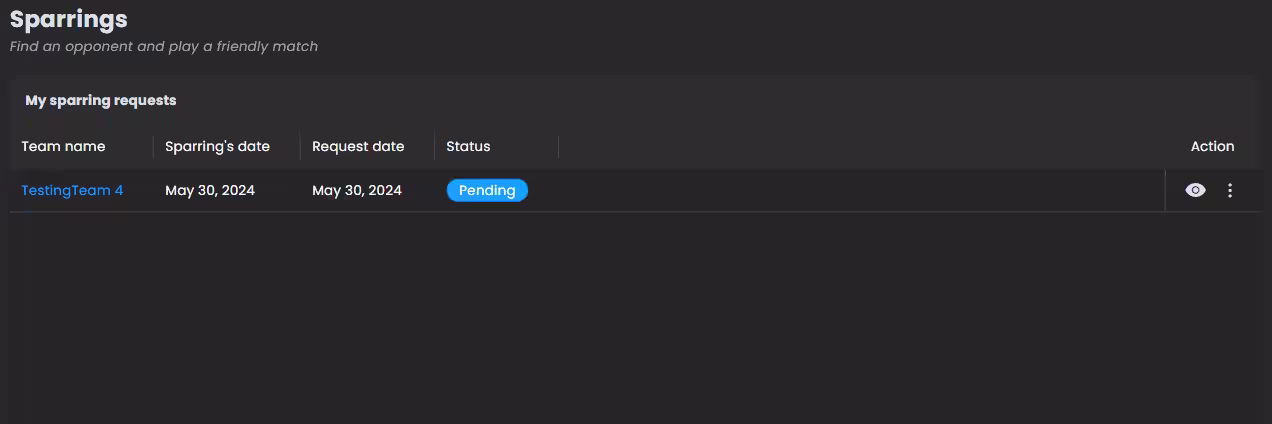Select the May 30, 2024 cell under Request date
The width and height of the screenshot is (1272, 424).
(x=357, y=190)
